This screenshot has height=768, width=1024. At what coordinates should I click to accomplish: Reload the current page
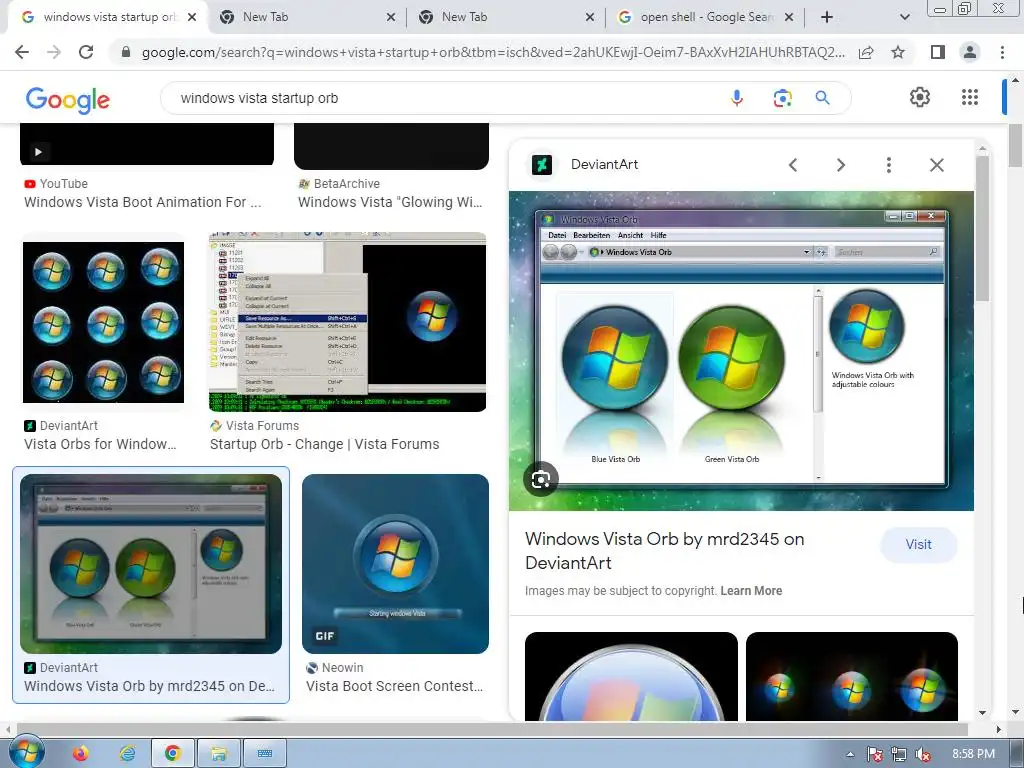point(86,52)
